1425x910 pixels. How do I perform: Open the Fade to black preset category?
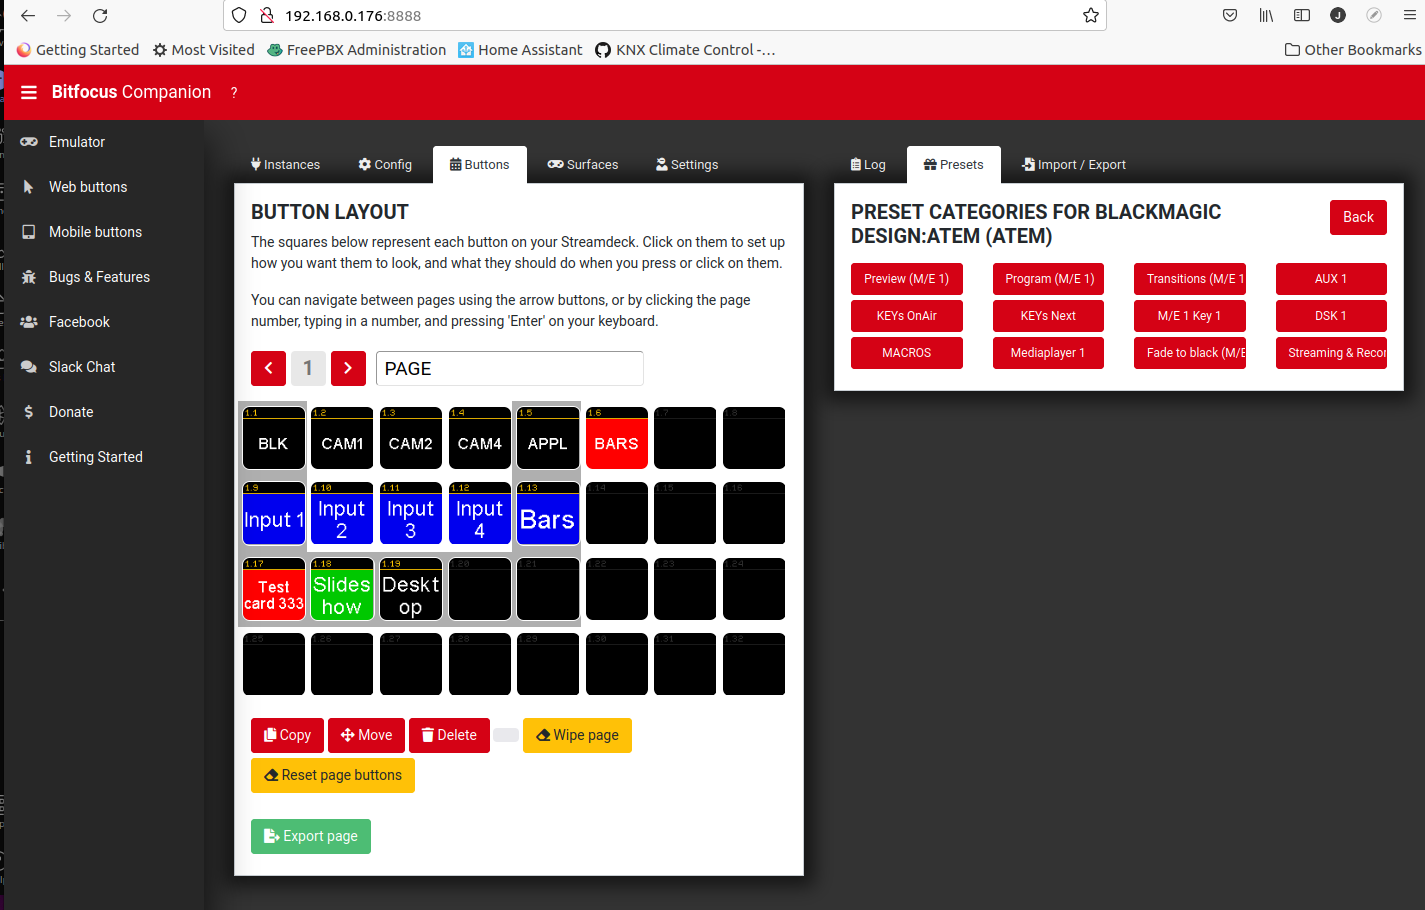(x=1190, y=353)
